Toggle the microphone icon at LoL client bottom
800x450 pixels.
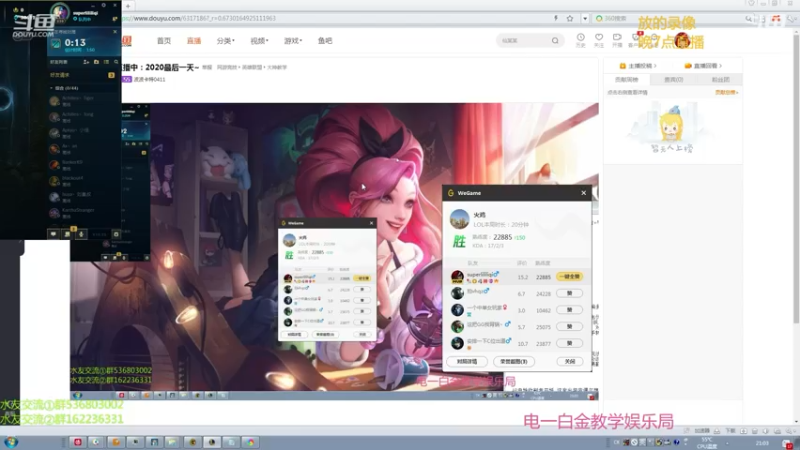81,234
